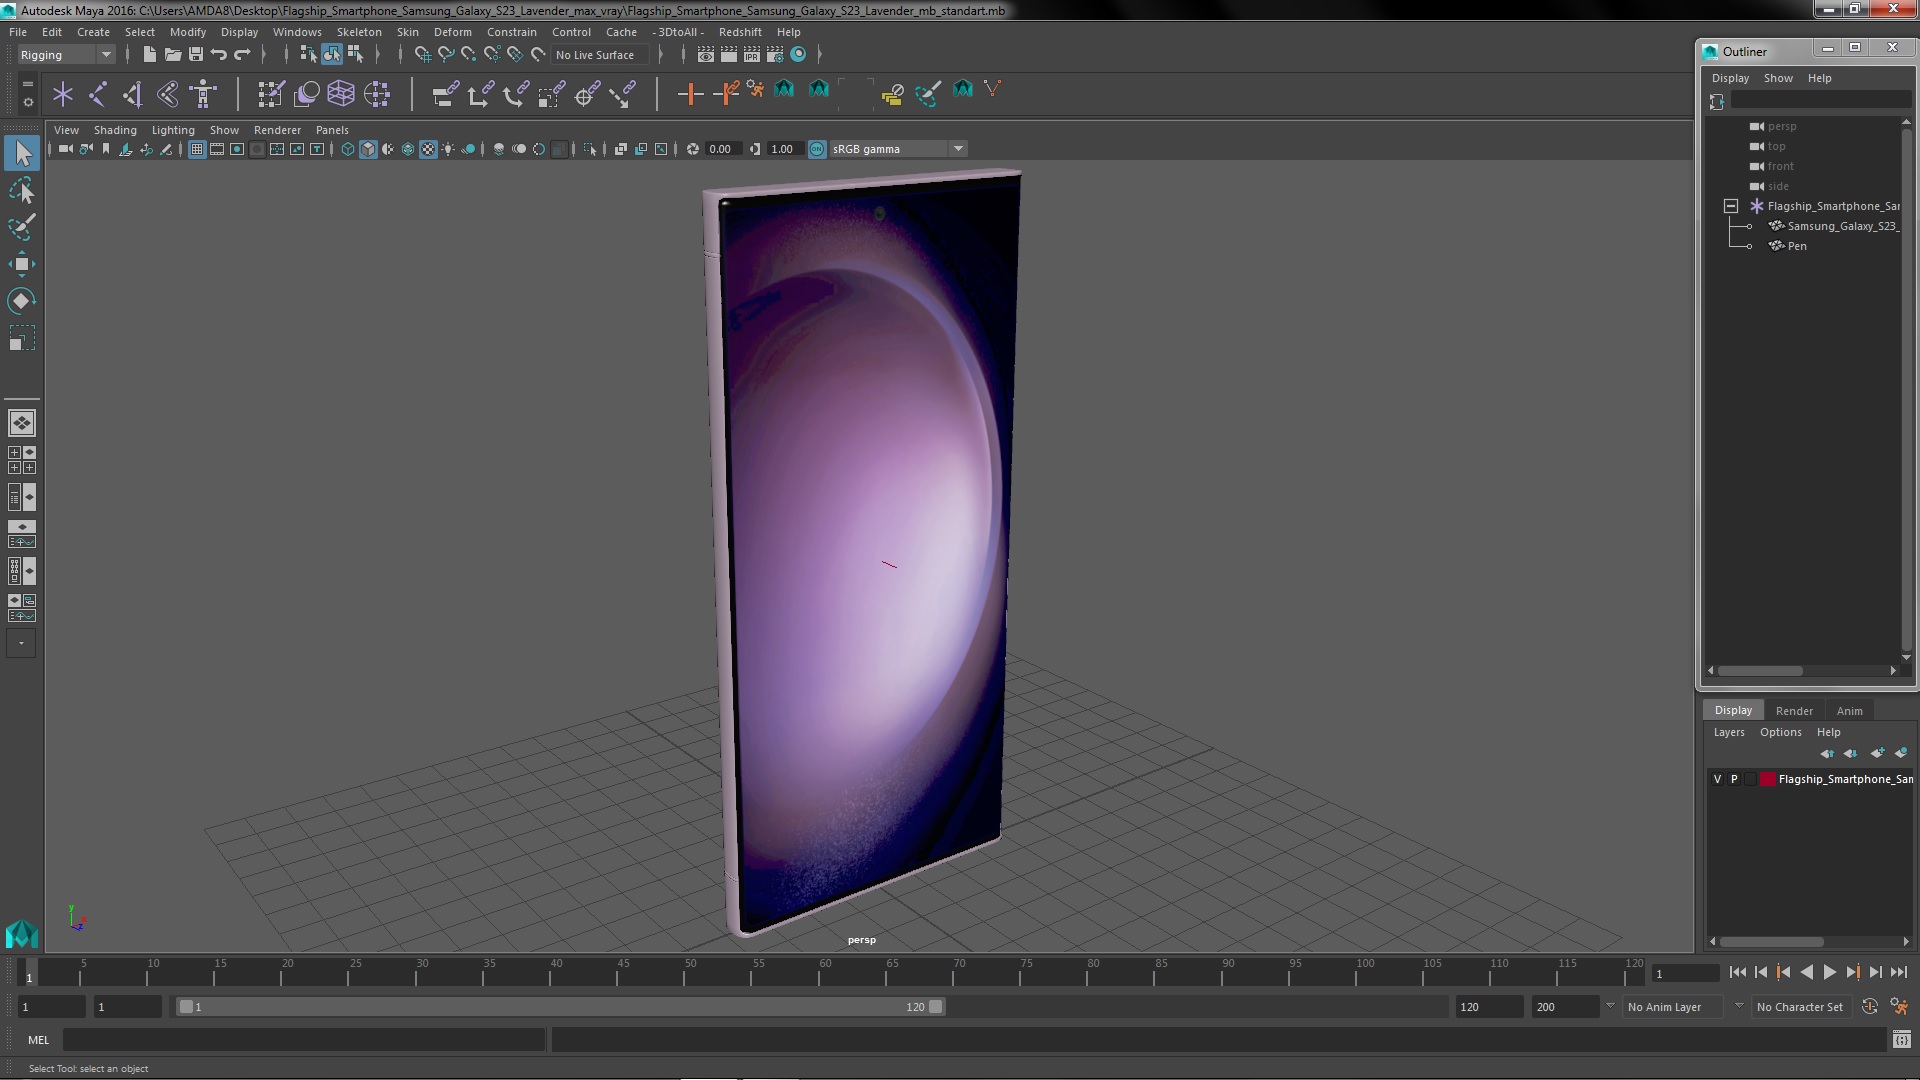1920x1080 pixels.
Task: Select the IK Handle tool
Action: click(133, 94)
